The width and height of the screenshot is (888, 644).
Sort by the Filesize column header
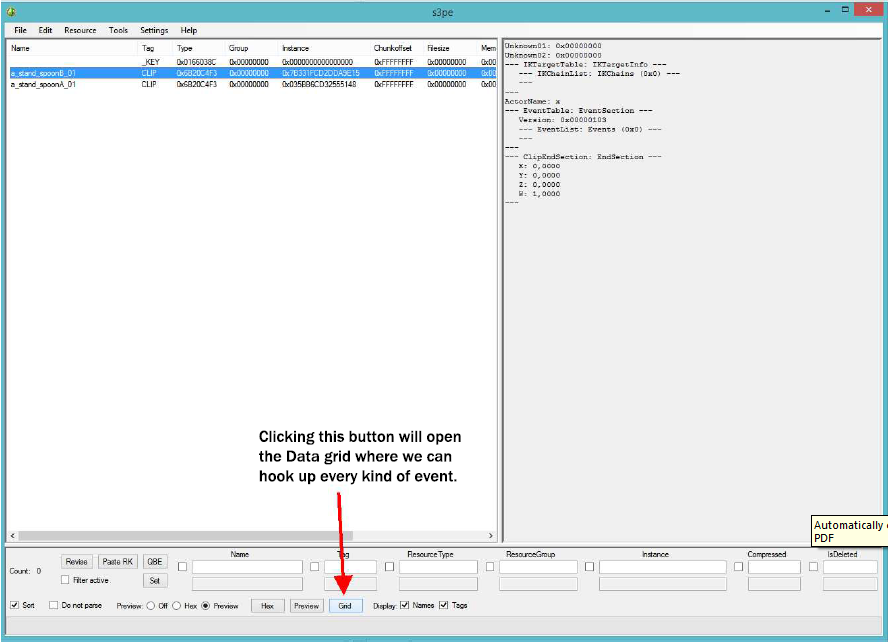click(451, 48)
